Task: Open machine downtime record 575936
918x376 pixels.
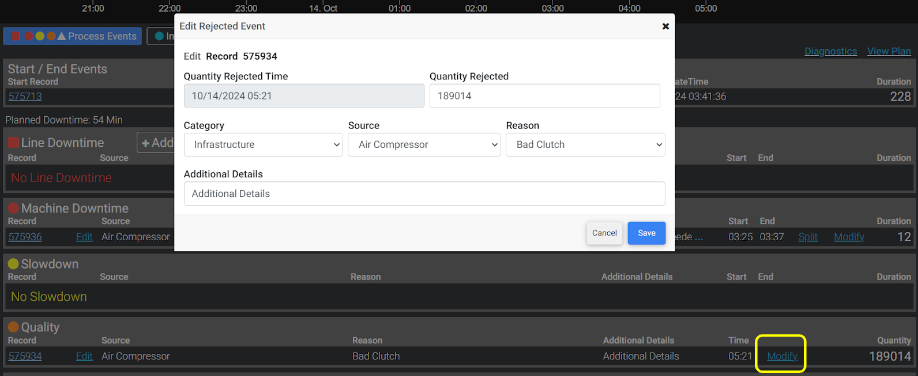Action: [25, 237]
